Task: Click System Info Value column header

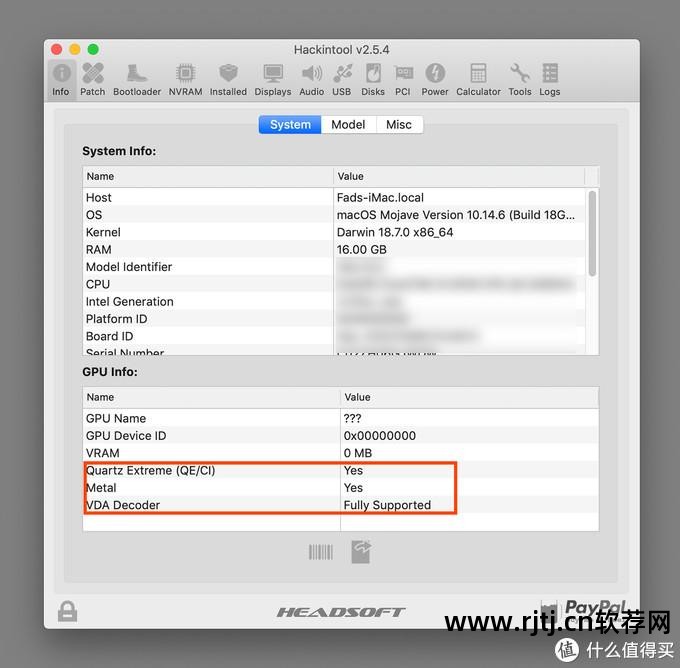Action: point(459,177)
